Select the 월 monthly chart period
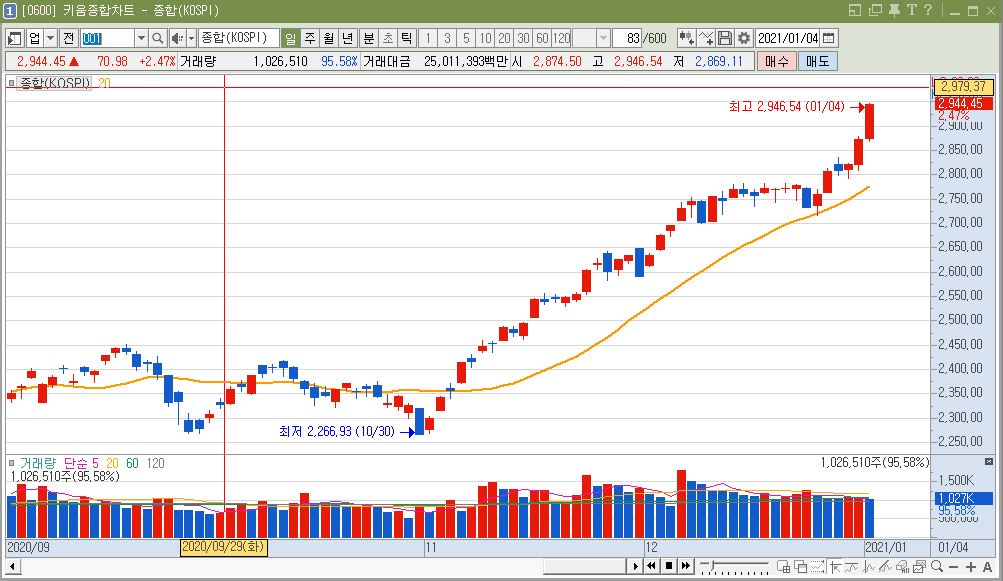Image resolution: width=1003 pixels, height=581 pixels. point(329,38)
